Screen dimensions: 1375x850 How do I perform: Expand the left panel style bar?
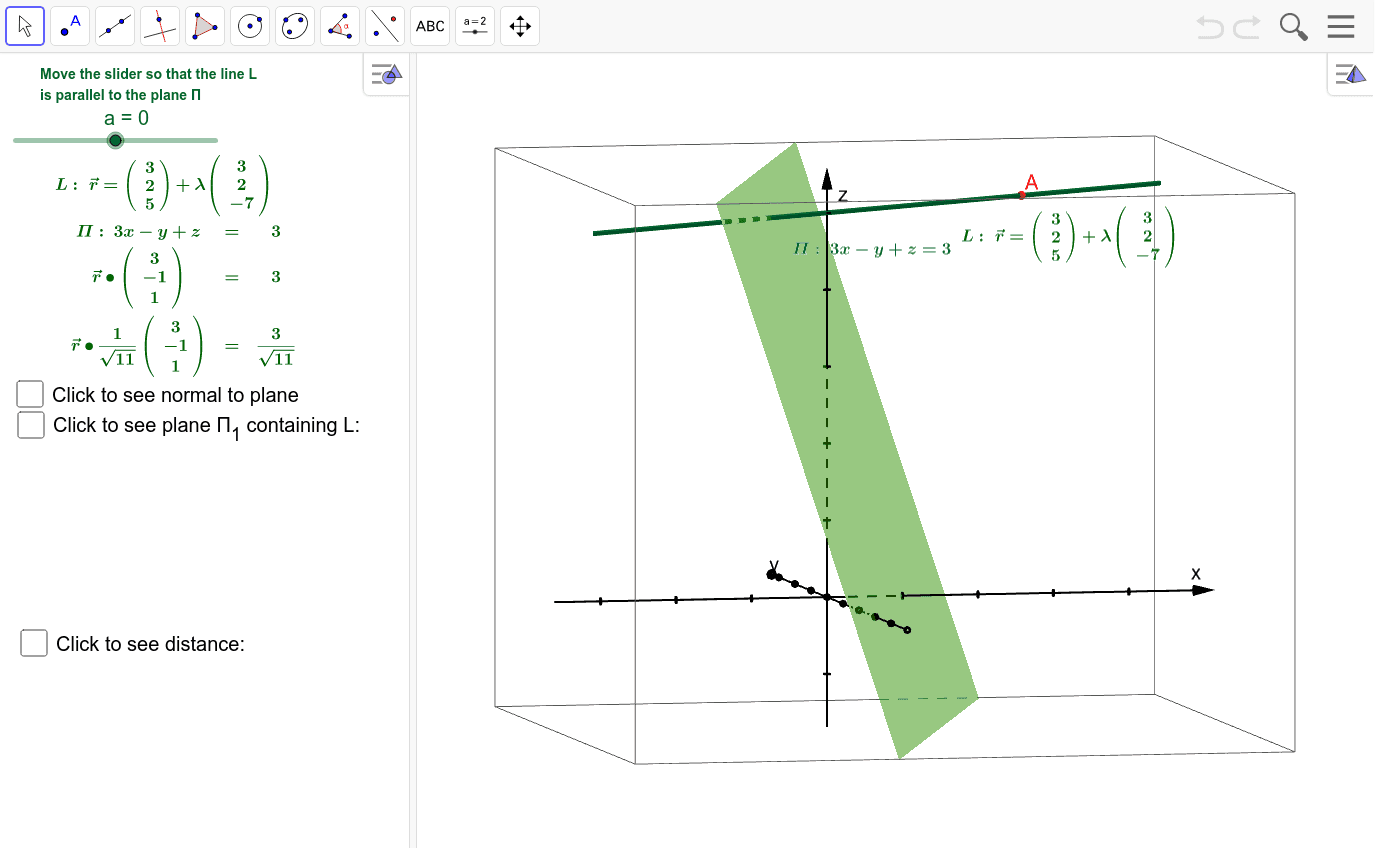[386, 73]
